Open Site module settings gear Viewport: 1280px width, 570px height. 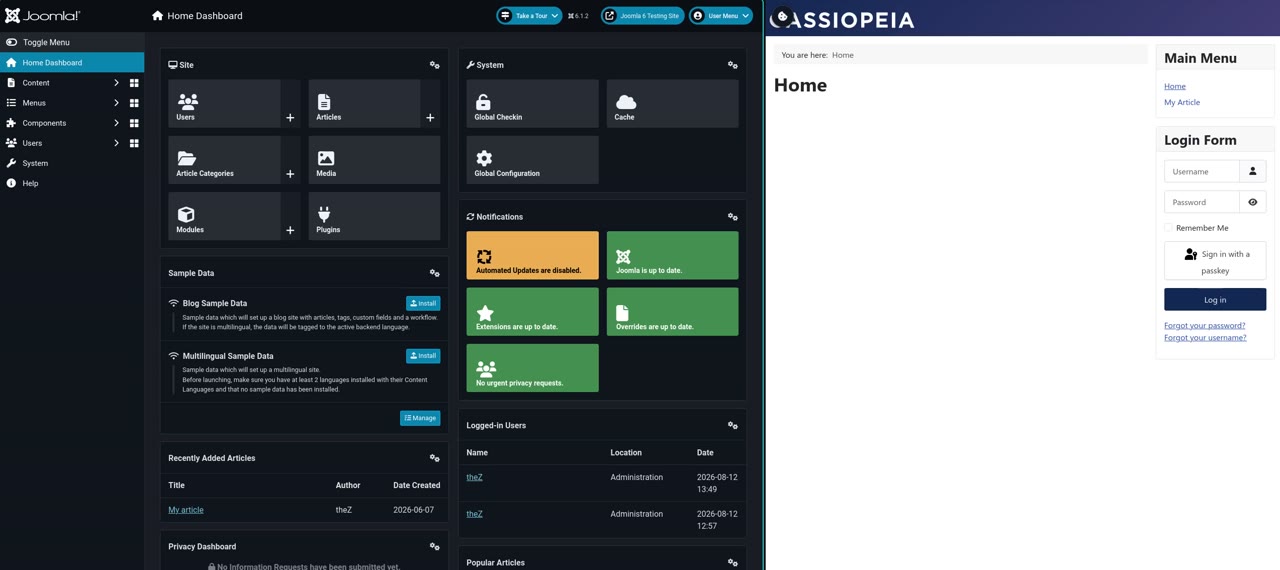point(434,65)
